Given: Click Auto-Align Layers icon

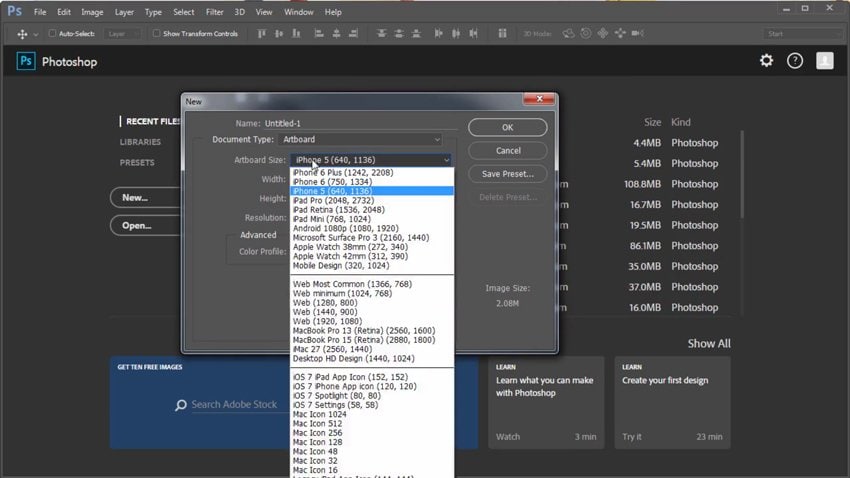Looking at the screenshot, I should (x=503, y=34).
